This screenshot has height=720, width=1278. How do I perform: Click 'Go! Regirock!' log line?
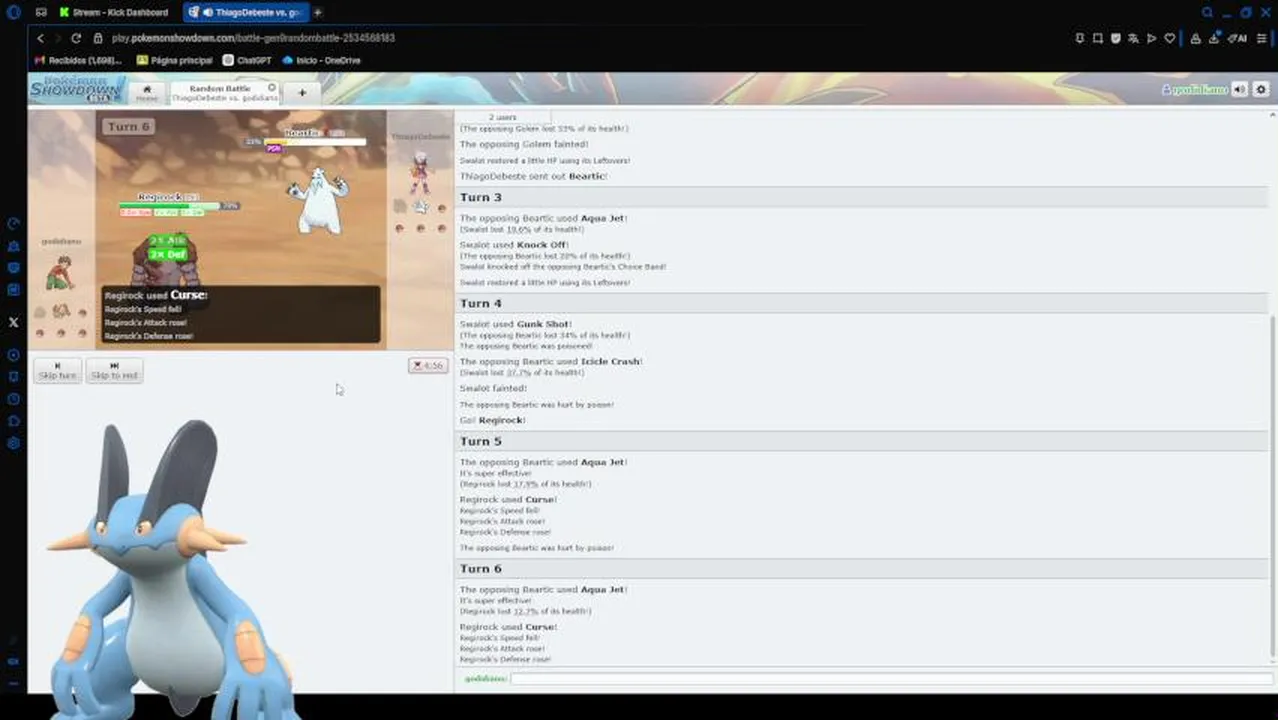click(492, 420)
